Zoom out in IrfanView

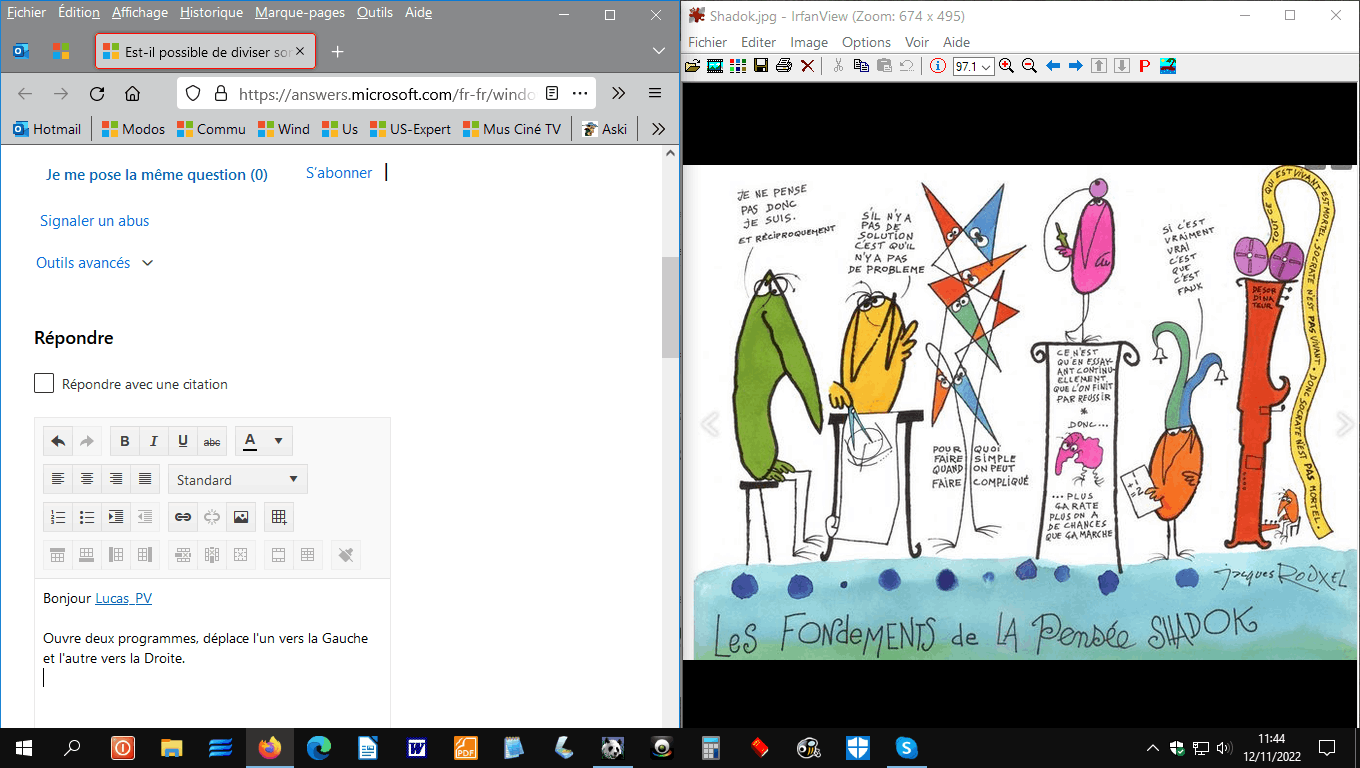[x=1029, y=66]
